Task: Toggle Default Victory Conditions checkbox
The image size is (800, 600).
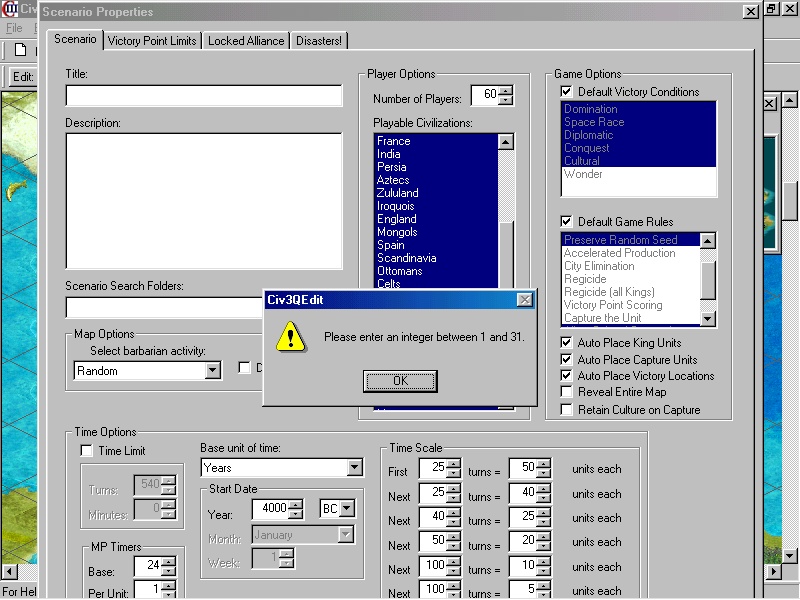Action: coord(566,92)
